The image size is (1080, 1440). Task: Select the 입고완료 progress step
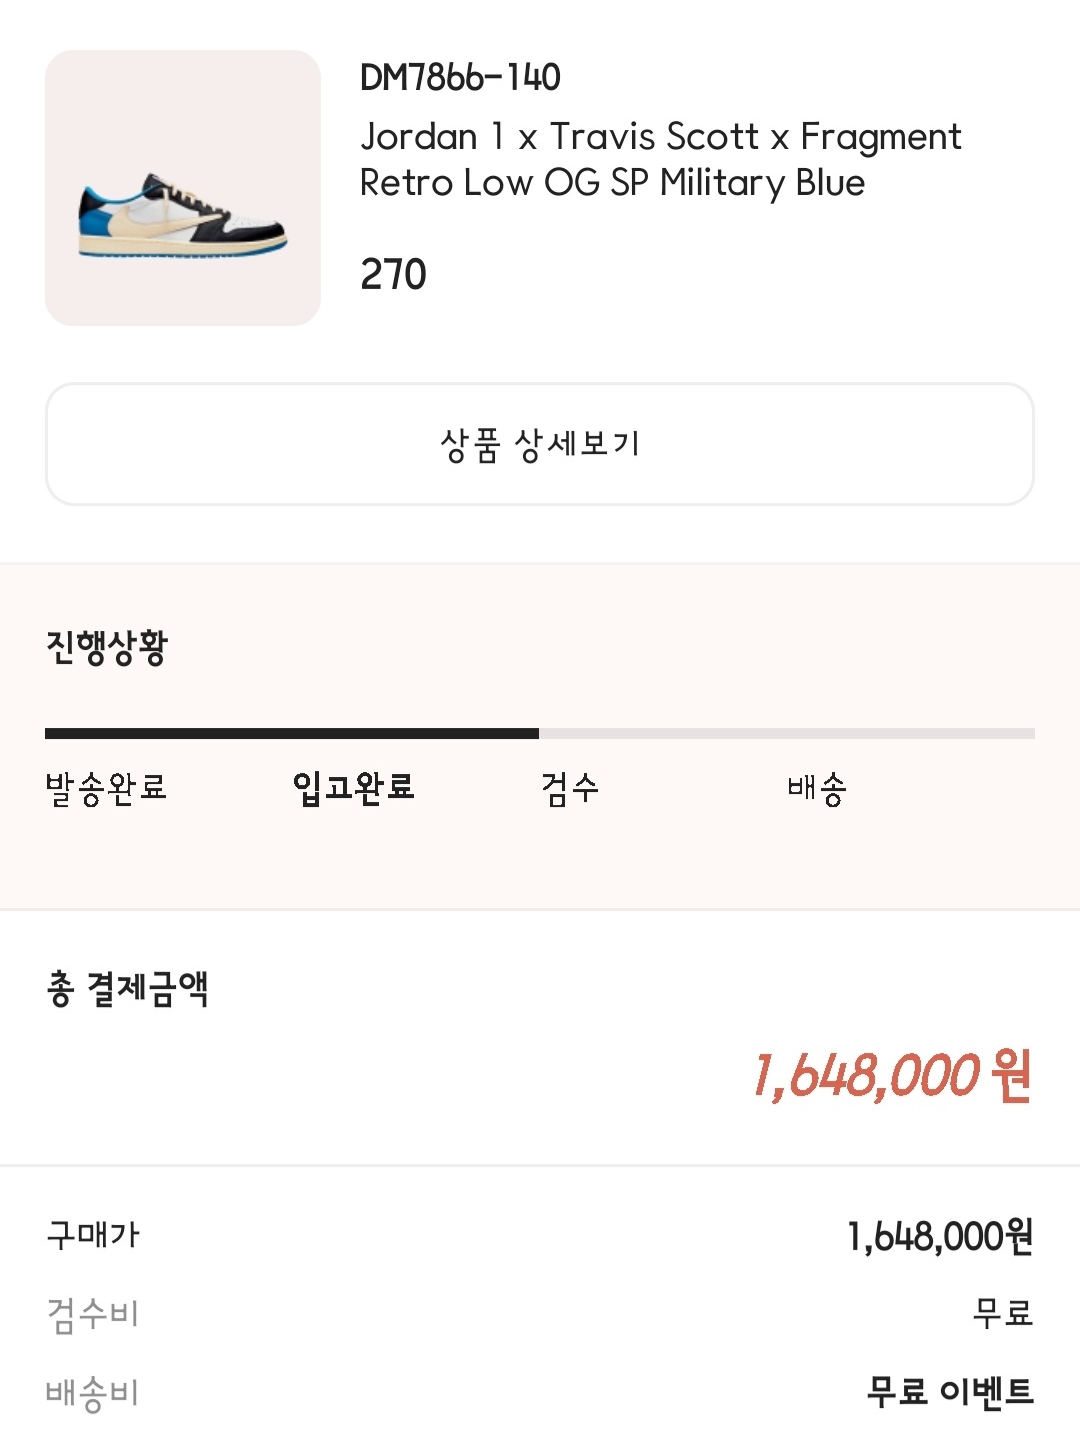[353, 788]
